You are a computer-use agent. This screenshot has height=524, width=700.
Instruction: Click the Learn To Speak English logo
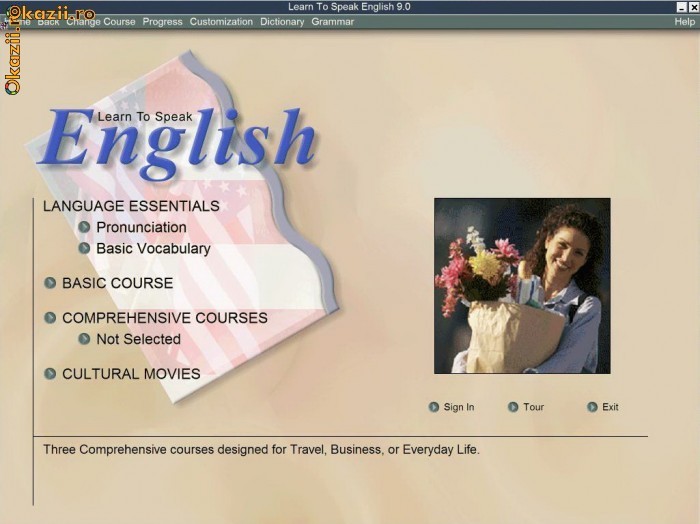[178, 143]
